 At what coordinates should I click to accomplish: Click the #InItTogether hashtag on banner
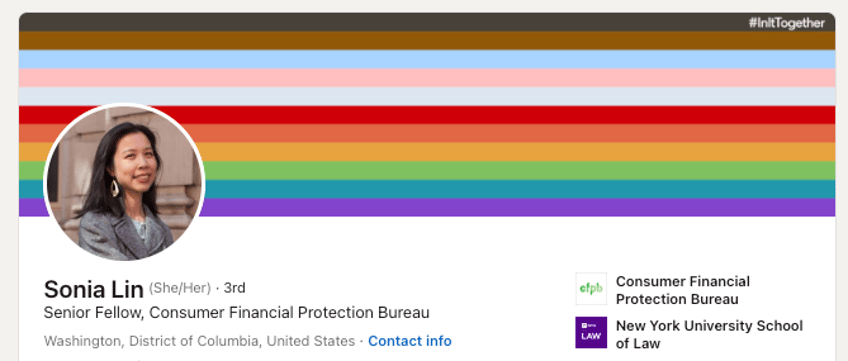[786, 23]
